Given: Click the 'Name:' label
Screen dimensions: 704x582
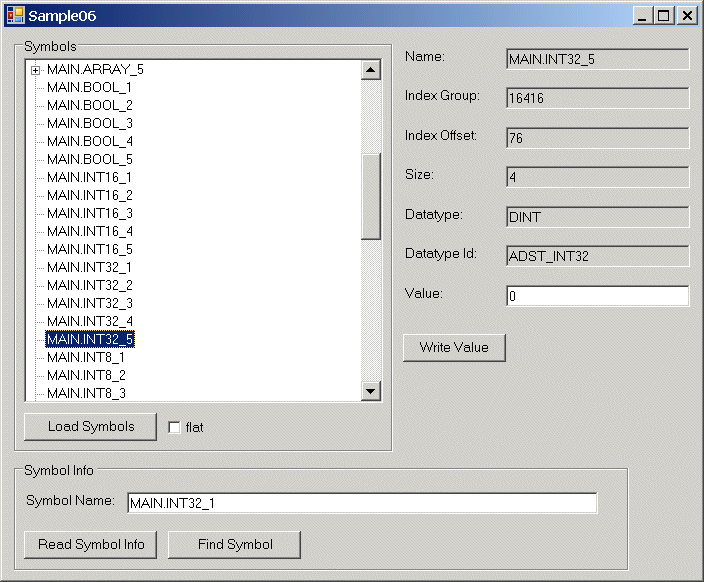Looking at the screenshot, I should click(x=424, y=57).
